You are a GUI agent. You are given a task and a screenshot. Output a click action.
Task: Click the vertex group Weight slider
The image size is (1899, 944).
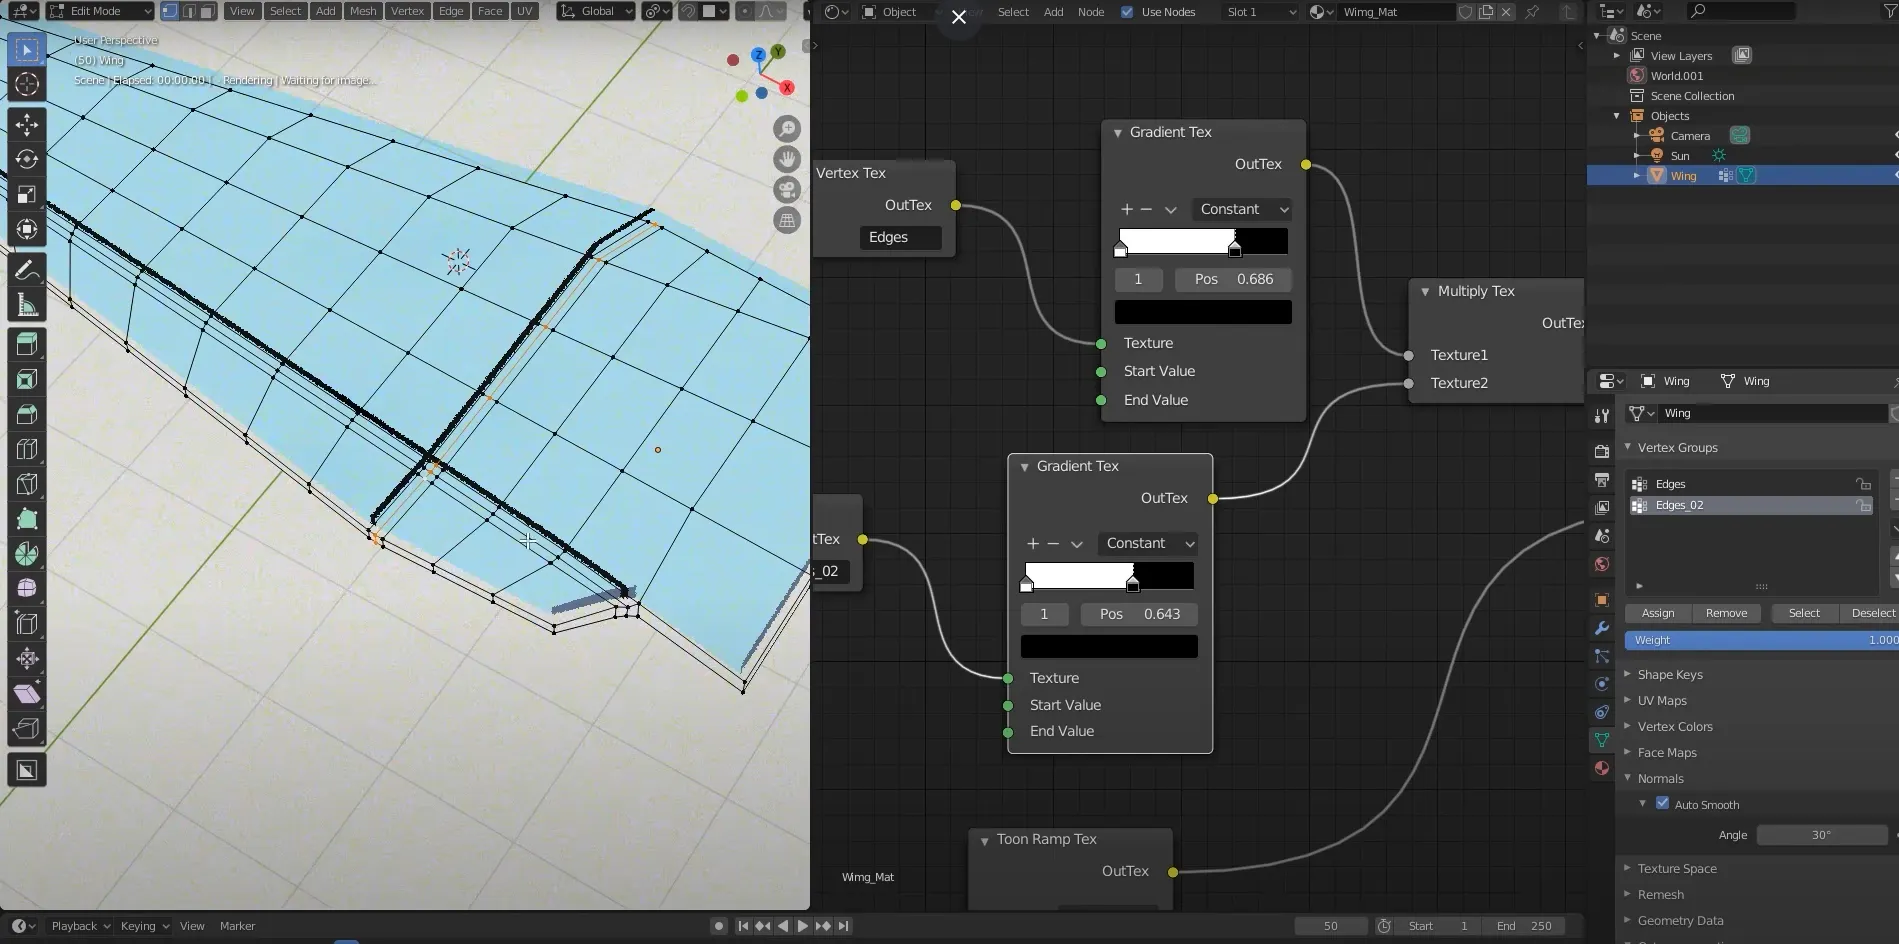click(1760, 640)
